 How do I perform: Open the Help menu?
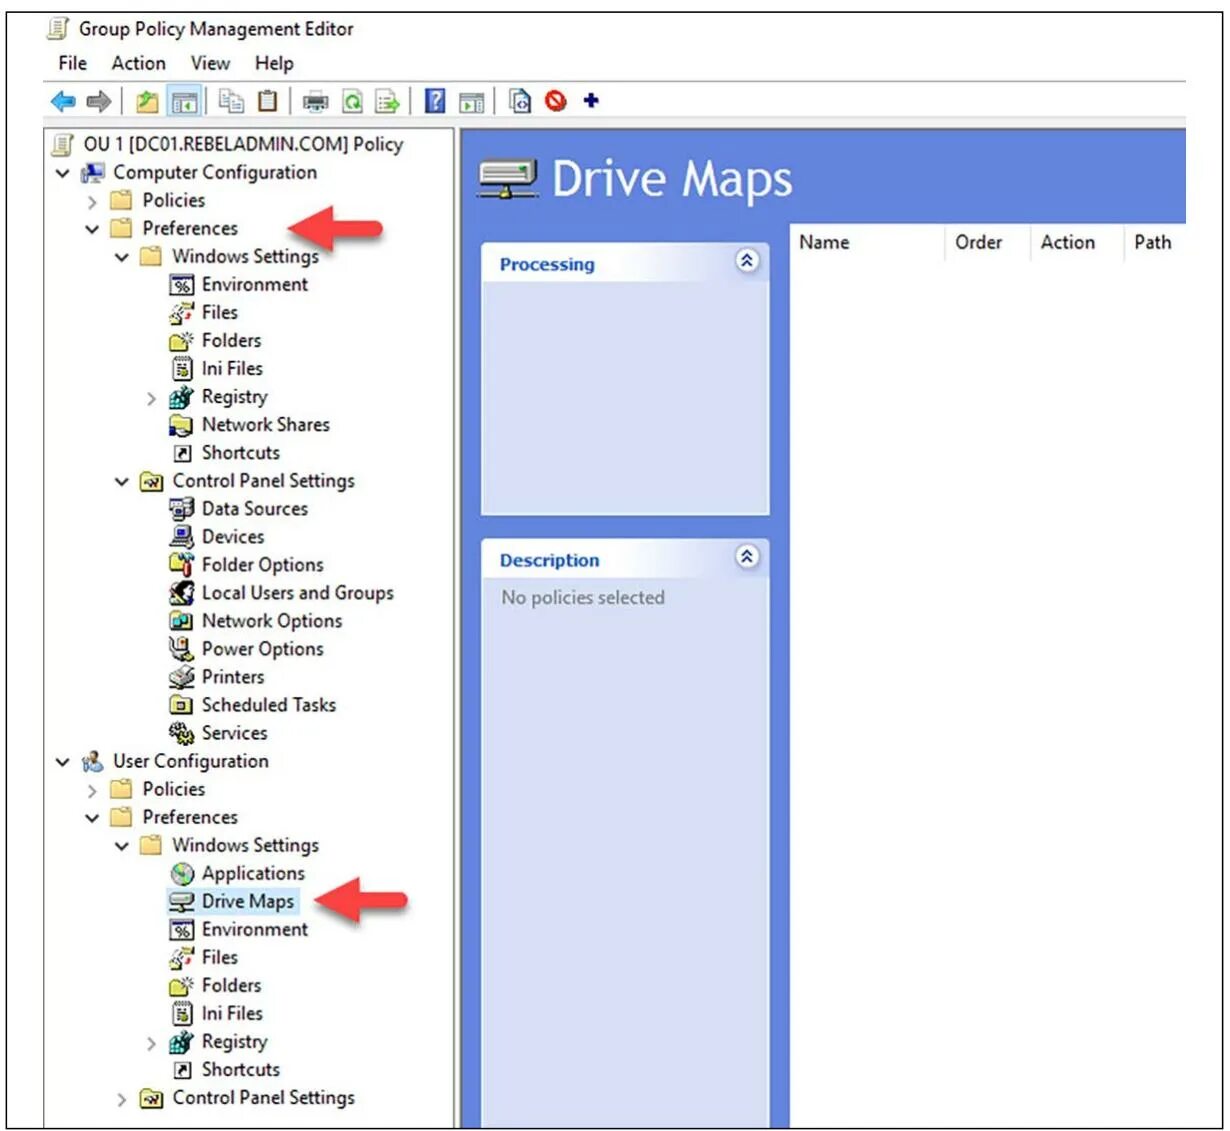[274, 63]
